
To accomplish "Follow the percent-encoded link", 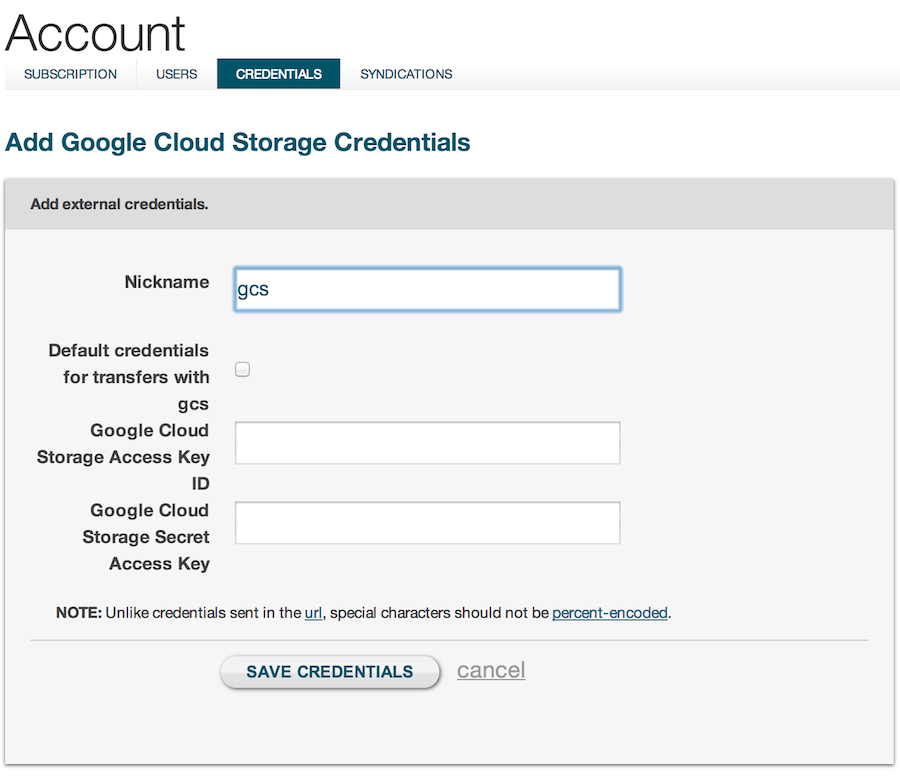I will pos(609,612).
